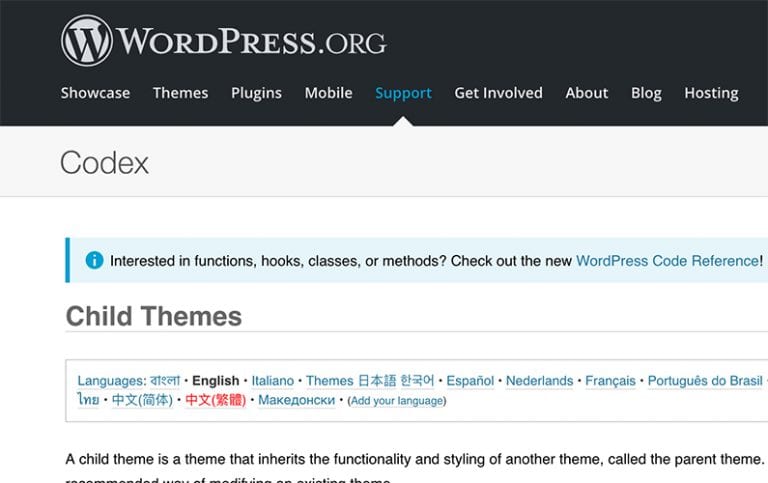Click the blue info icon in the notice
Image resolution: width=768 pixels, height=483 pixels.
click(x=95, y=260)
